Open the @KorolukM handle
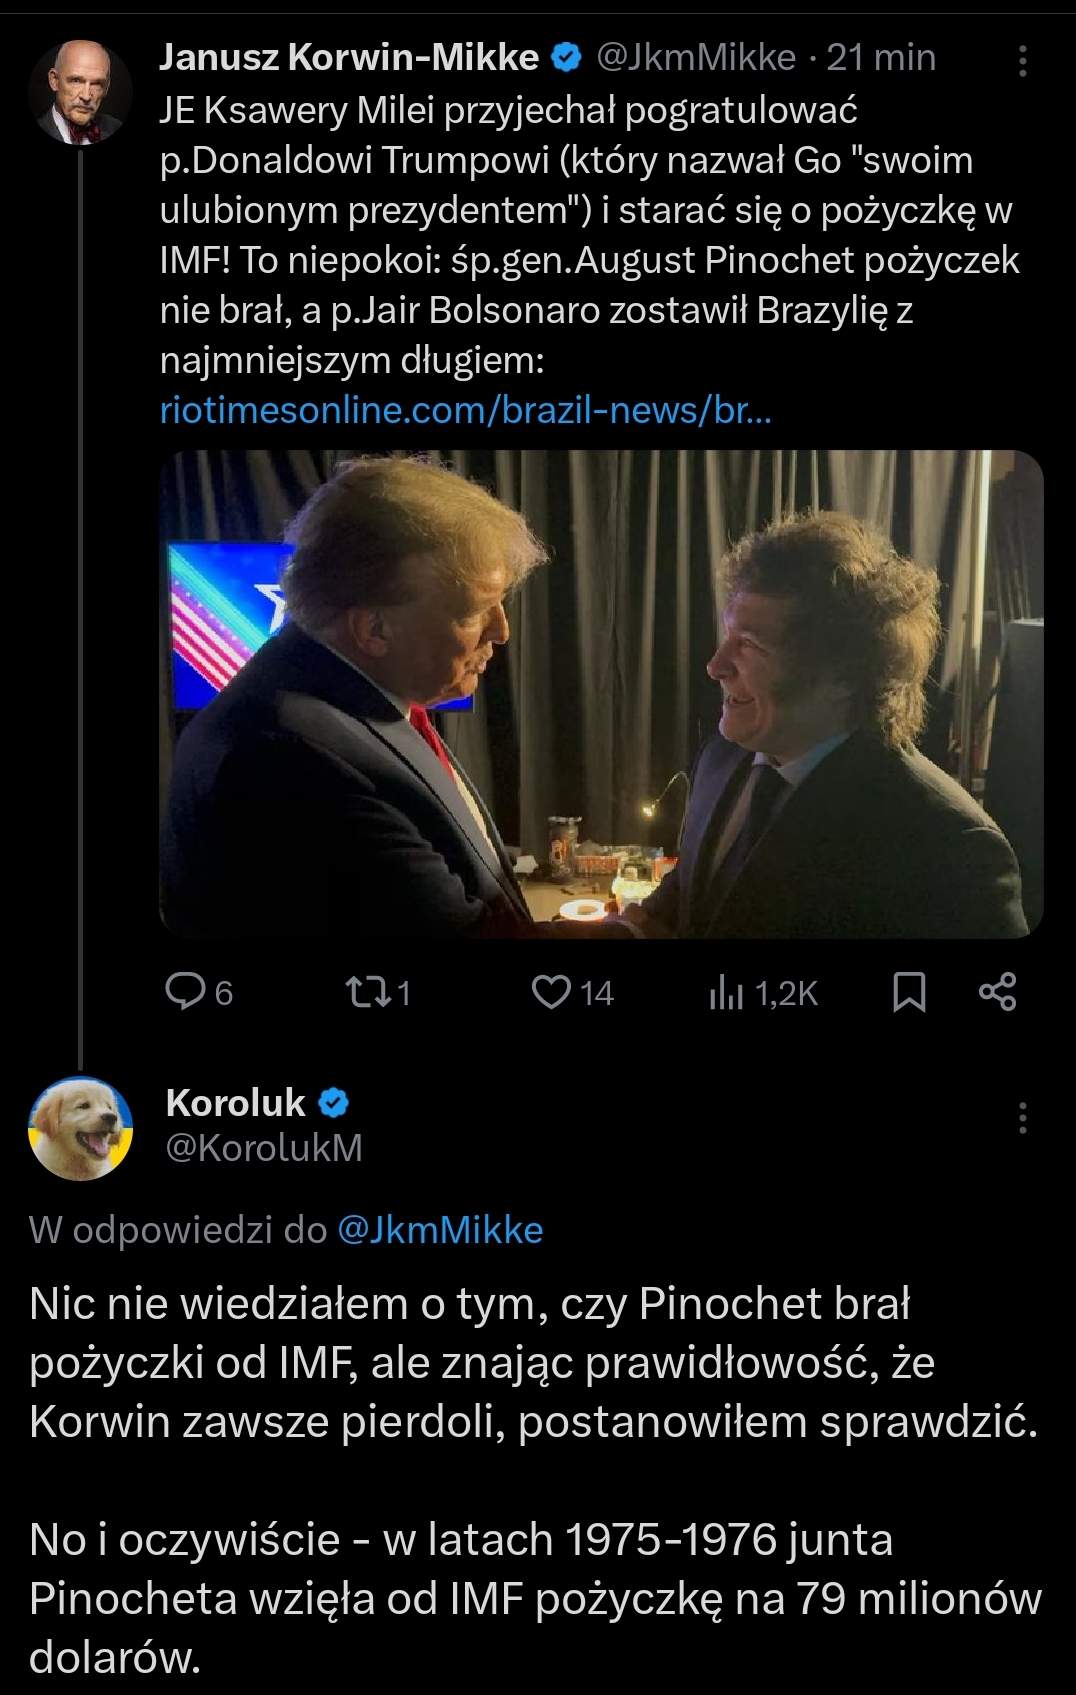Screen dimensions: 1076x1695 (264, 1148)
